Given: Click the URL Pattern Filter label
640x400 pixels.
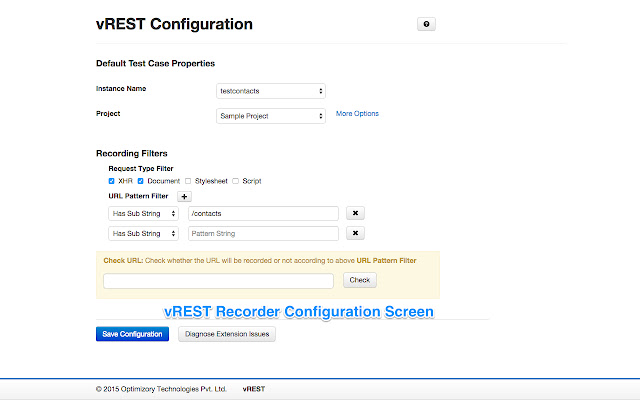Looking at the screenshot, I should (138, 196).
